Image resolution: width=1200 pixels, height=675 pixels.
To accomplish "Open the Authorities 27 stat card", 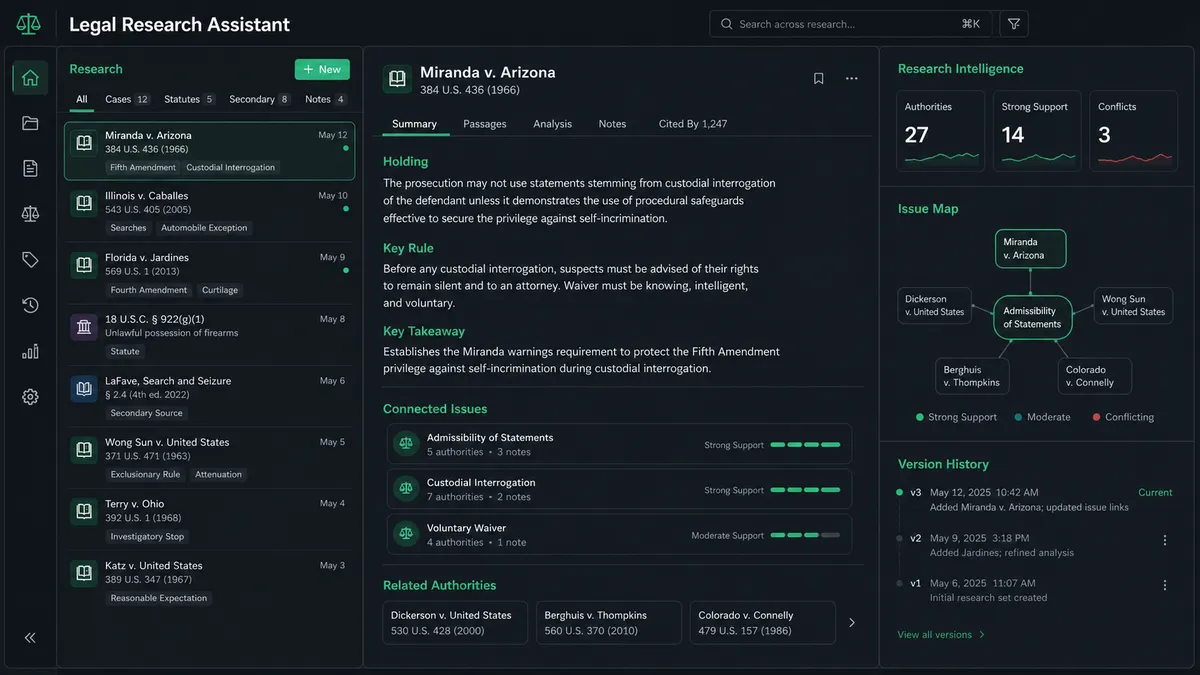I will click(x=940, y=131).
